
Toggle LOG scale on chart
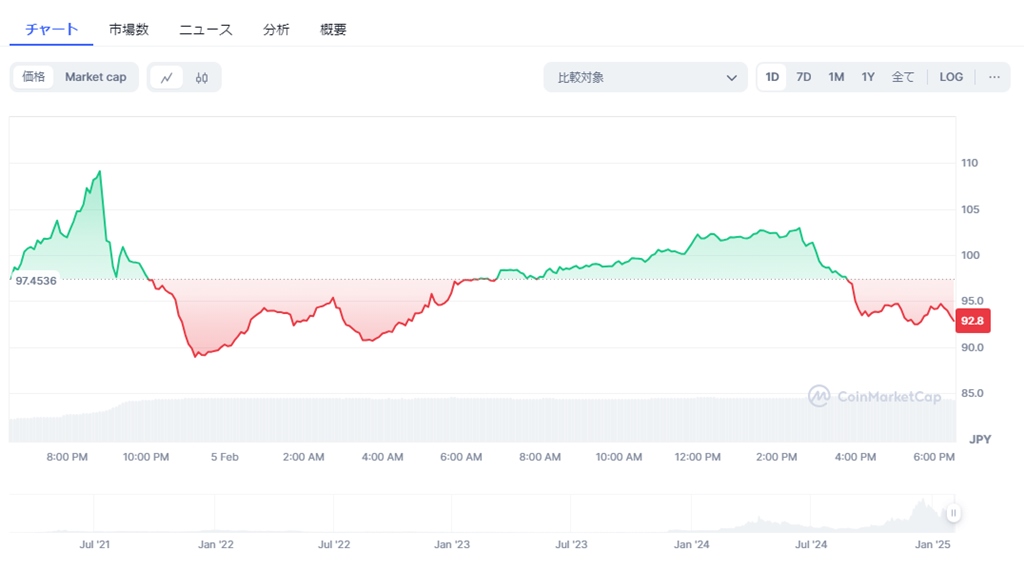tap(951, 77)
